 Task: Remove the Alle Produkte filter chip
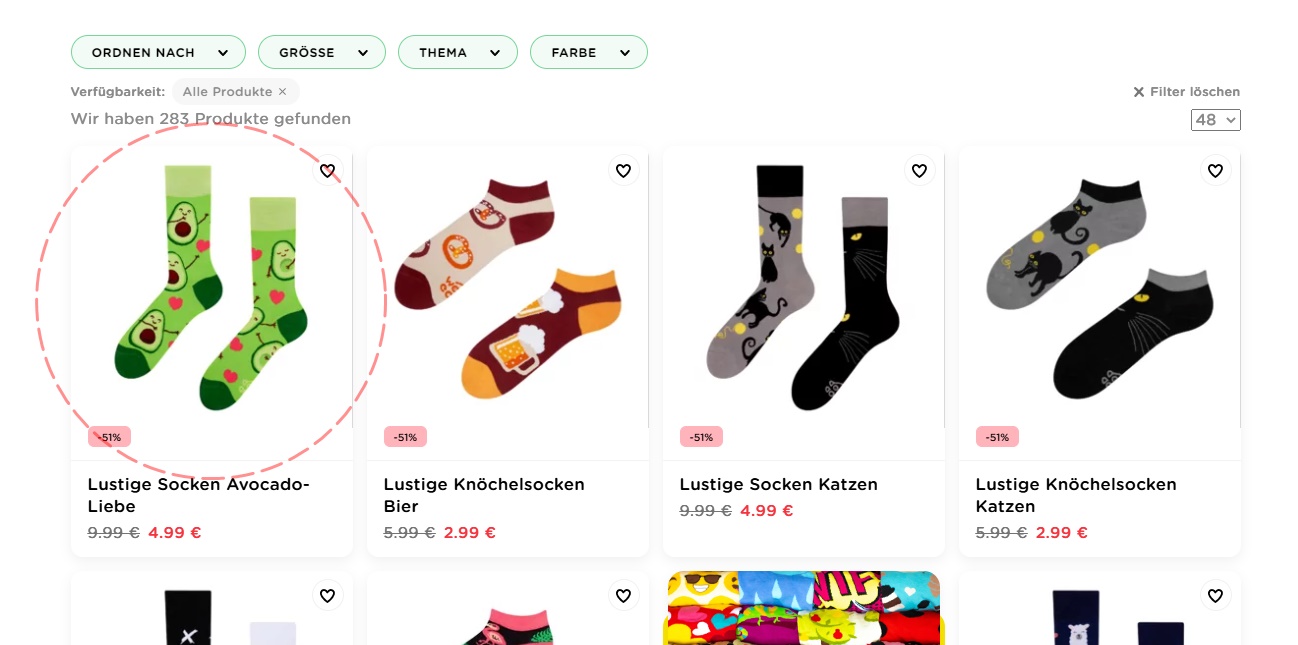[282, 92]
